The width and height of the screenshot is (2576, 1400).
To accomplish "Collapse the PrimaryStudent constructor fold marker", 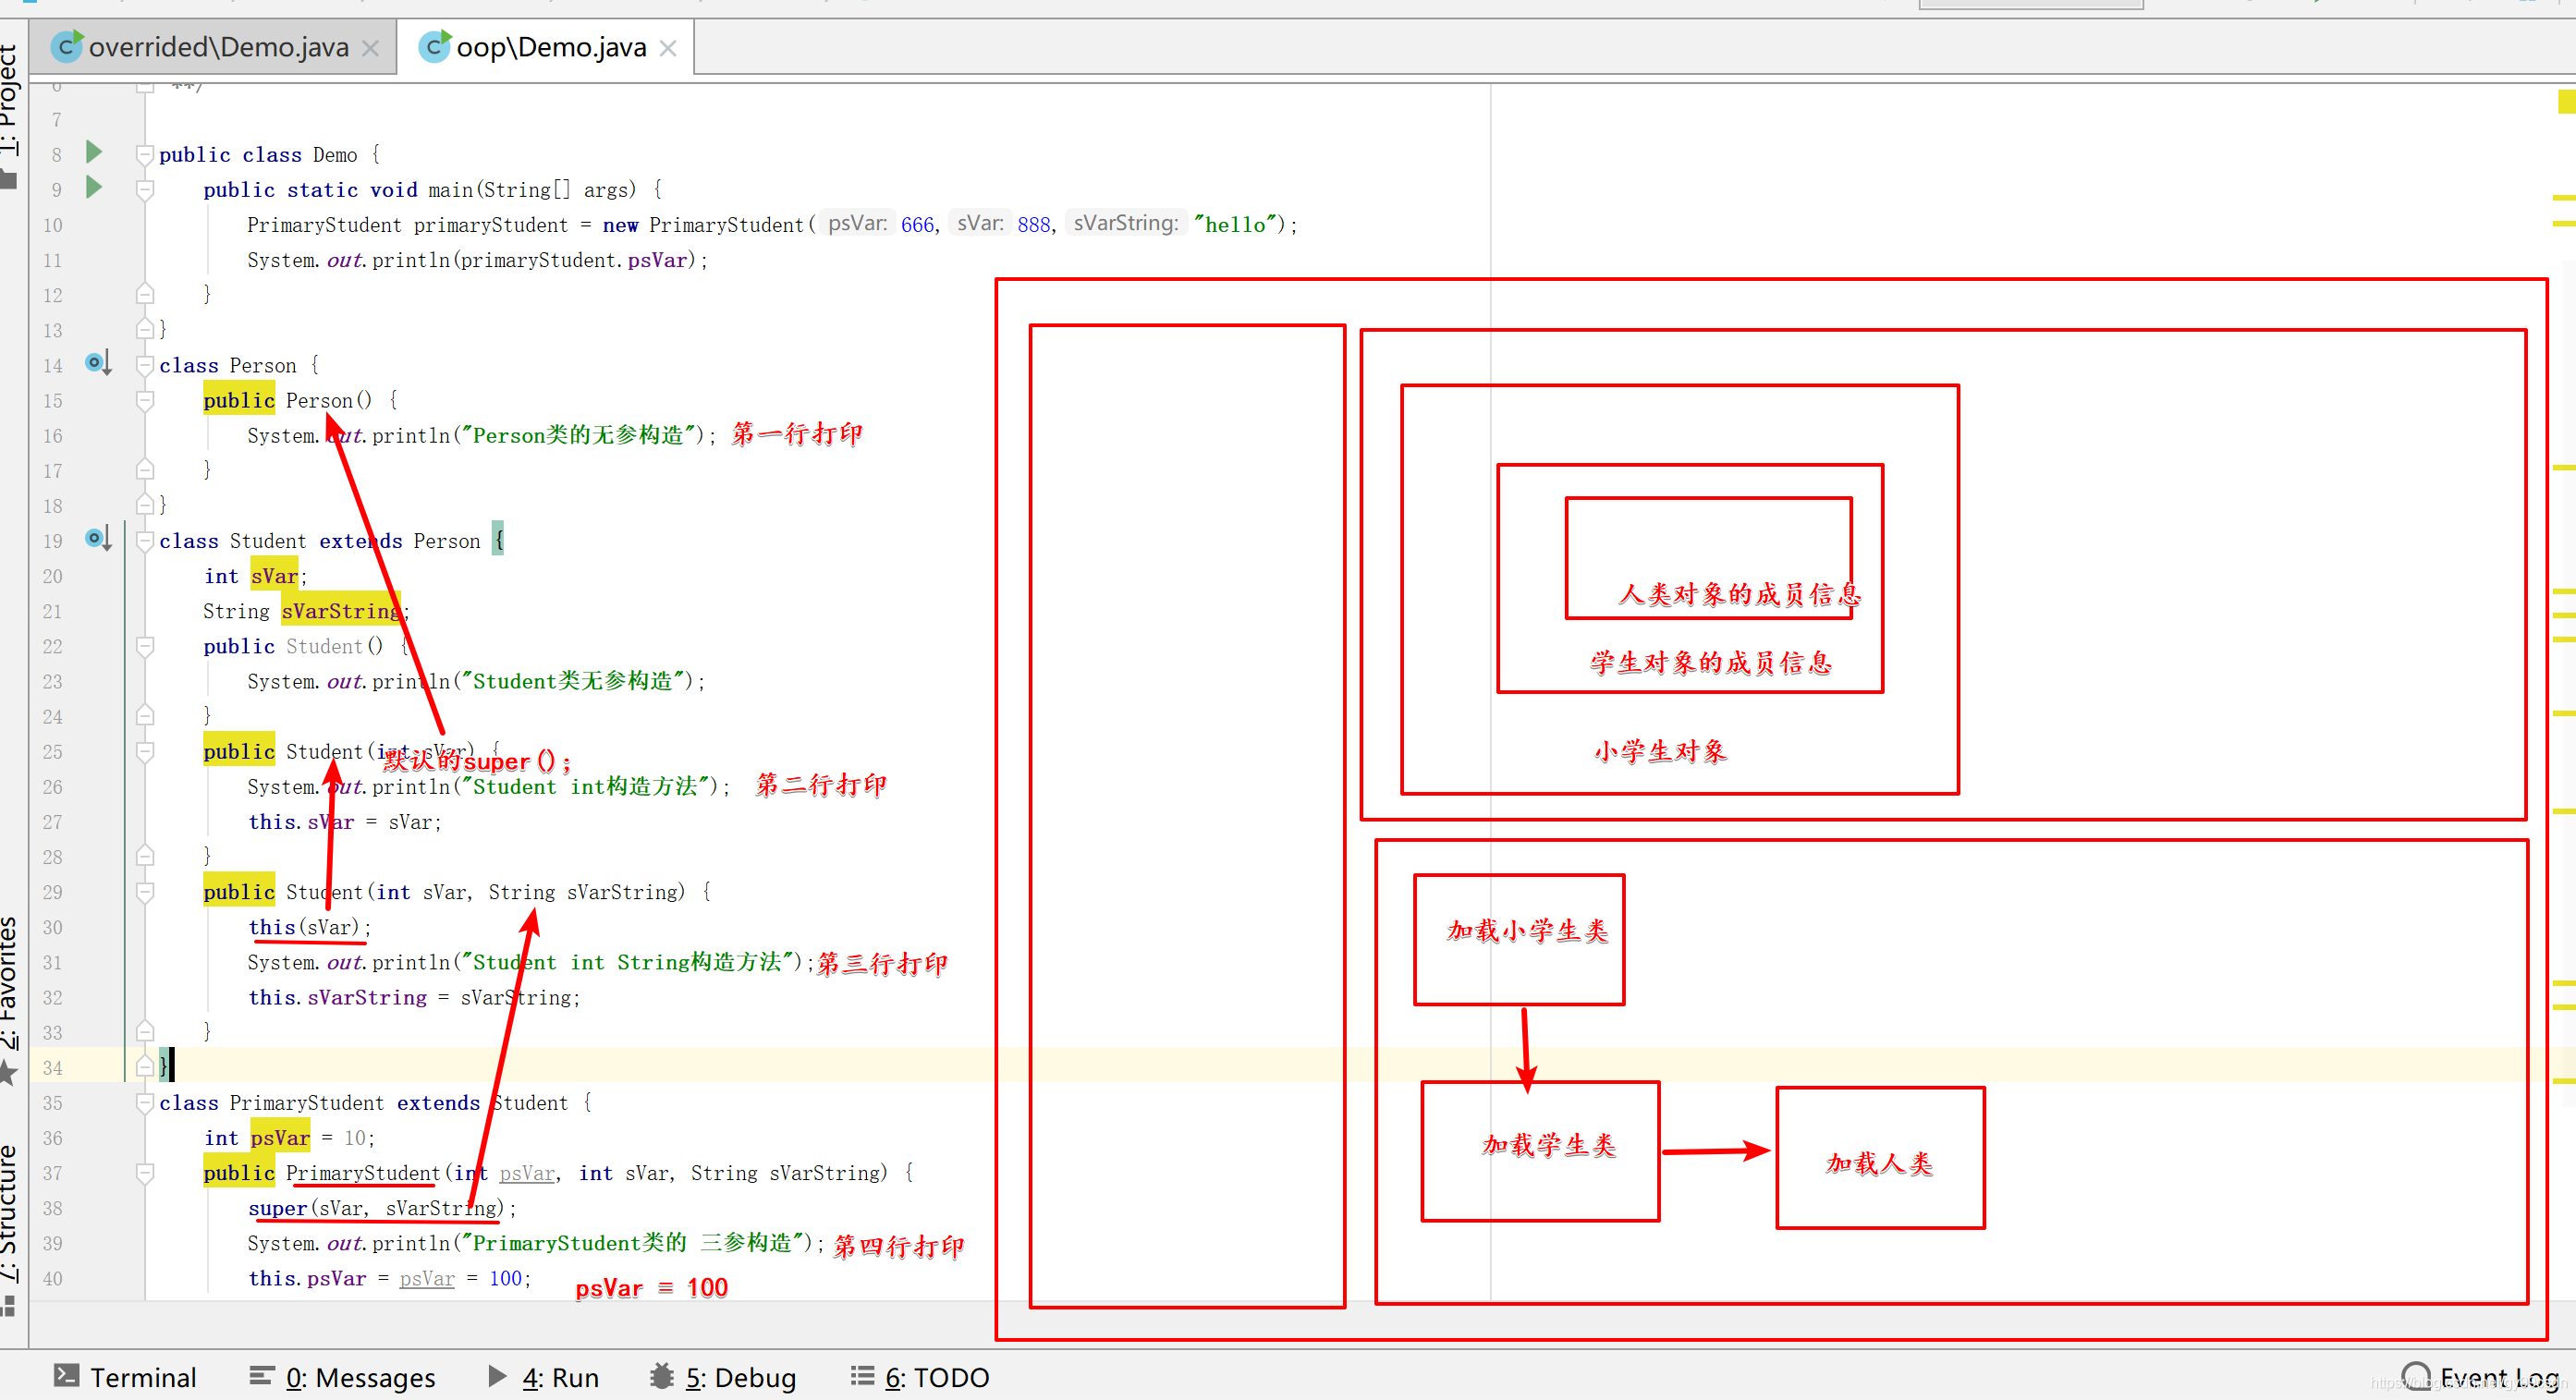I will pyautogui.click(x=145, y=1173).
